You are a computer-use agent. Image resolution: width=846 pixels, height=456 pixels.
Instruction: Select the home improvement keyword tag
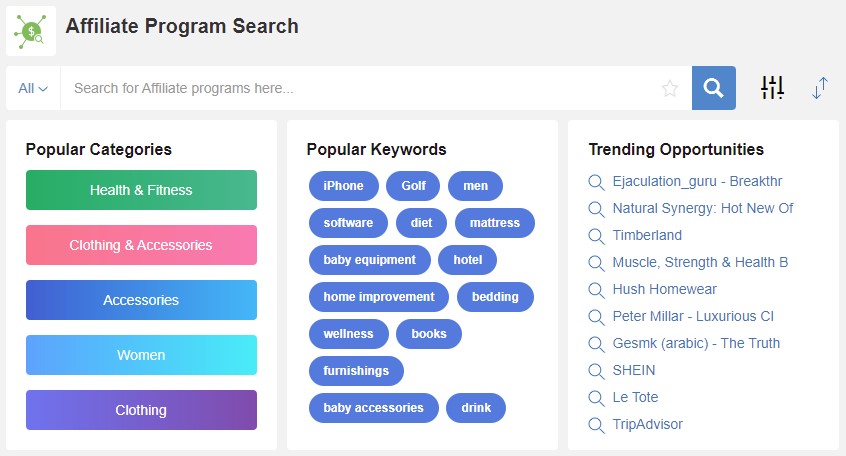(379, 297)
